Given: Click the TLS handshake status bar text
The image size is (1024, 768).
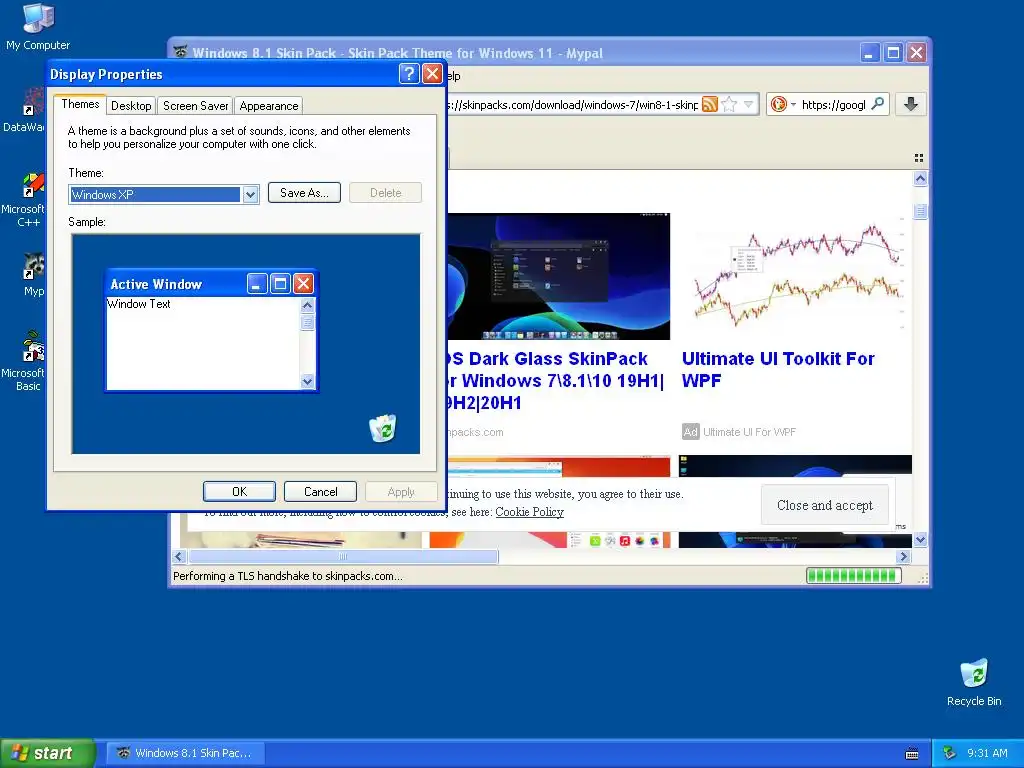Looking at the screenshot, I should [x=287, y=576].
